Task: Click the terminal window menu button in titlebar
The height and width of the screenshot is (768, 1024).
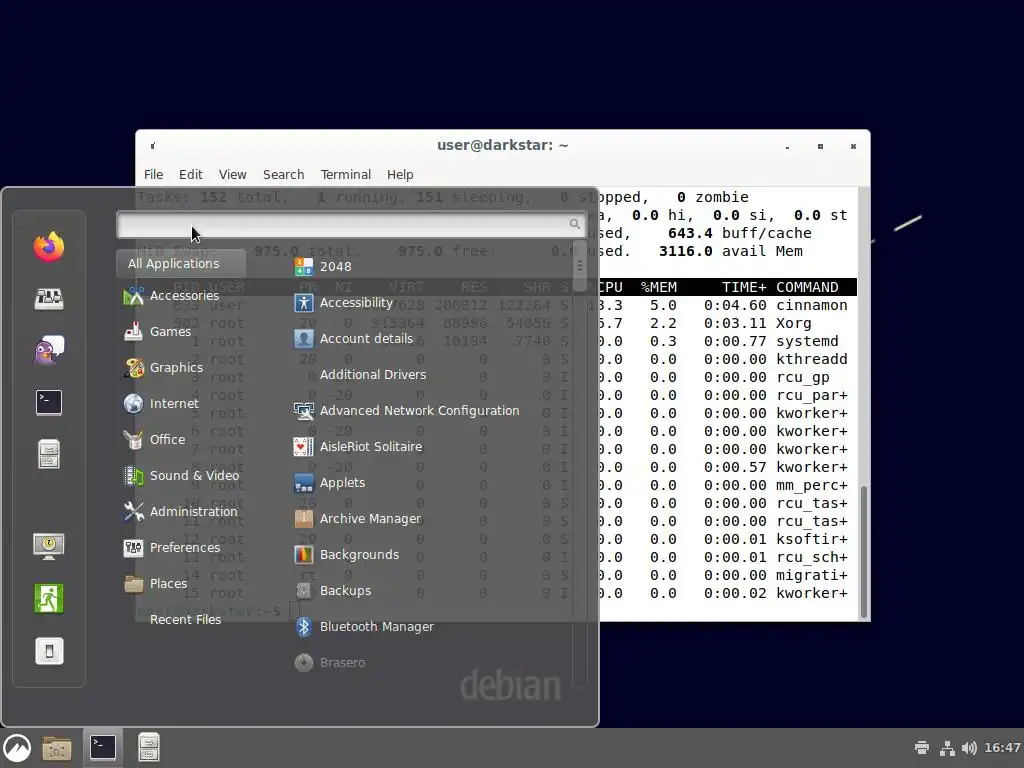Action: click(153, 146)
